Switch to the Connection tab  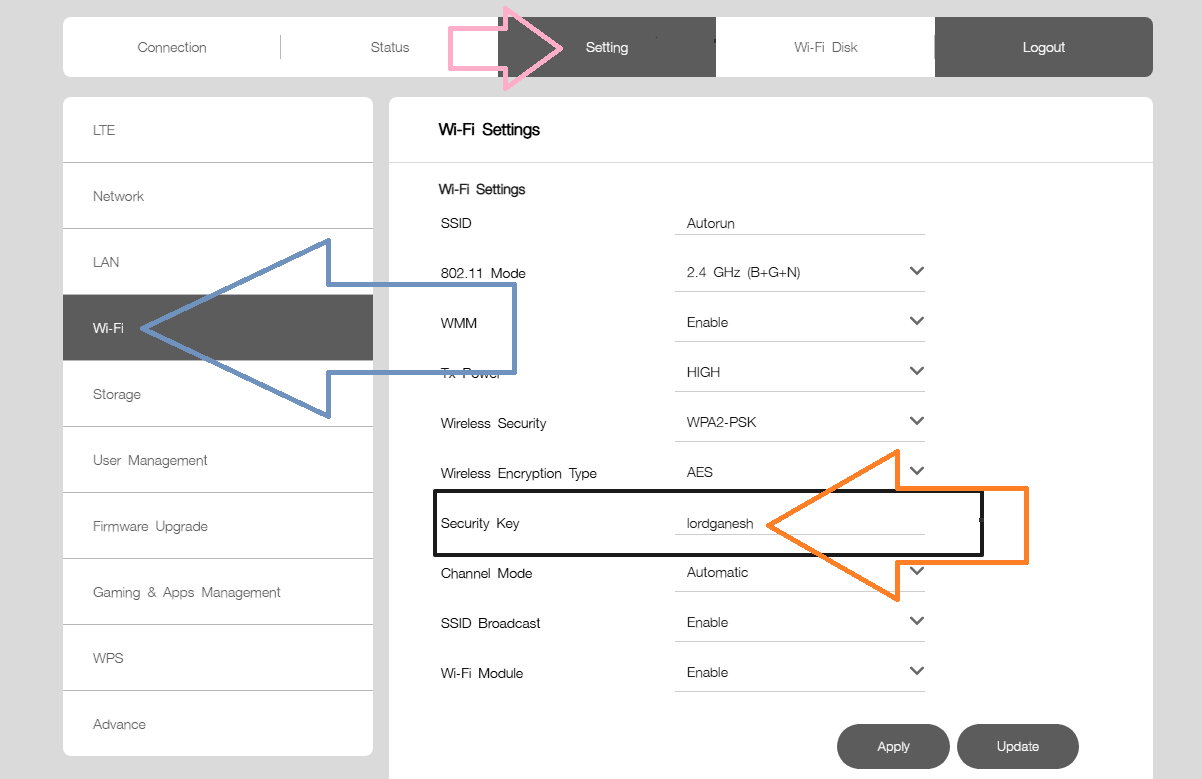(x=171, y=46)
